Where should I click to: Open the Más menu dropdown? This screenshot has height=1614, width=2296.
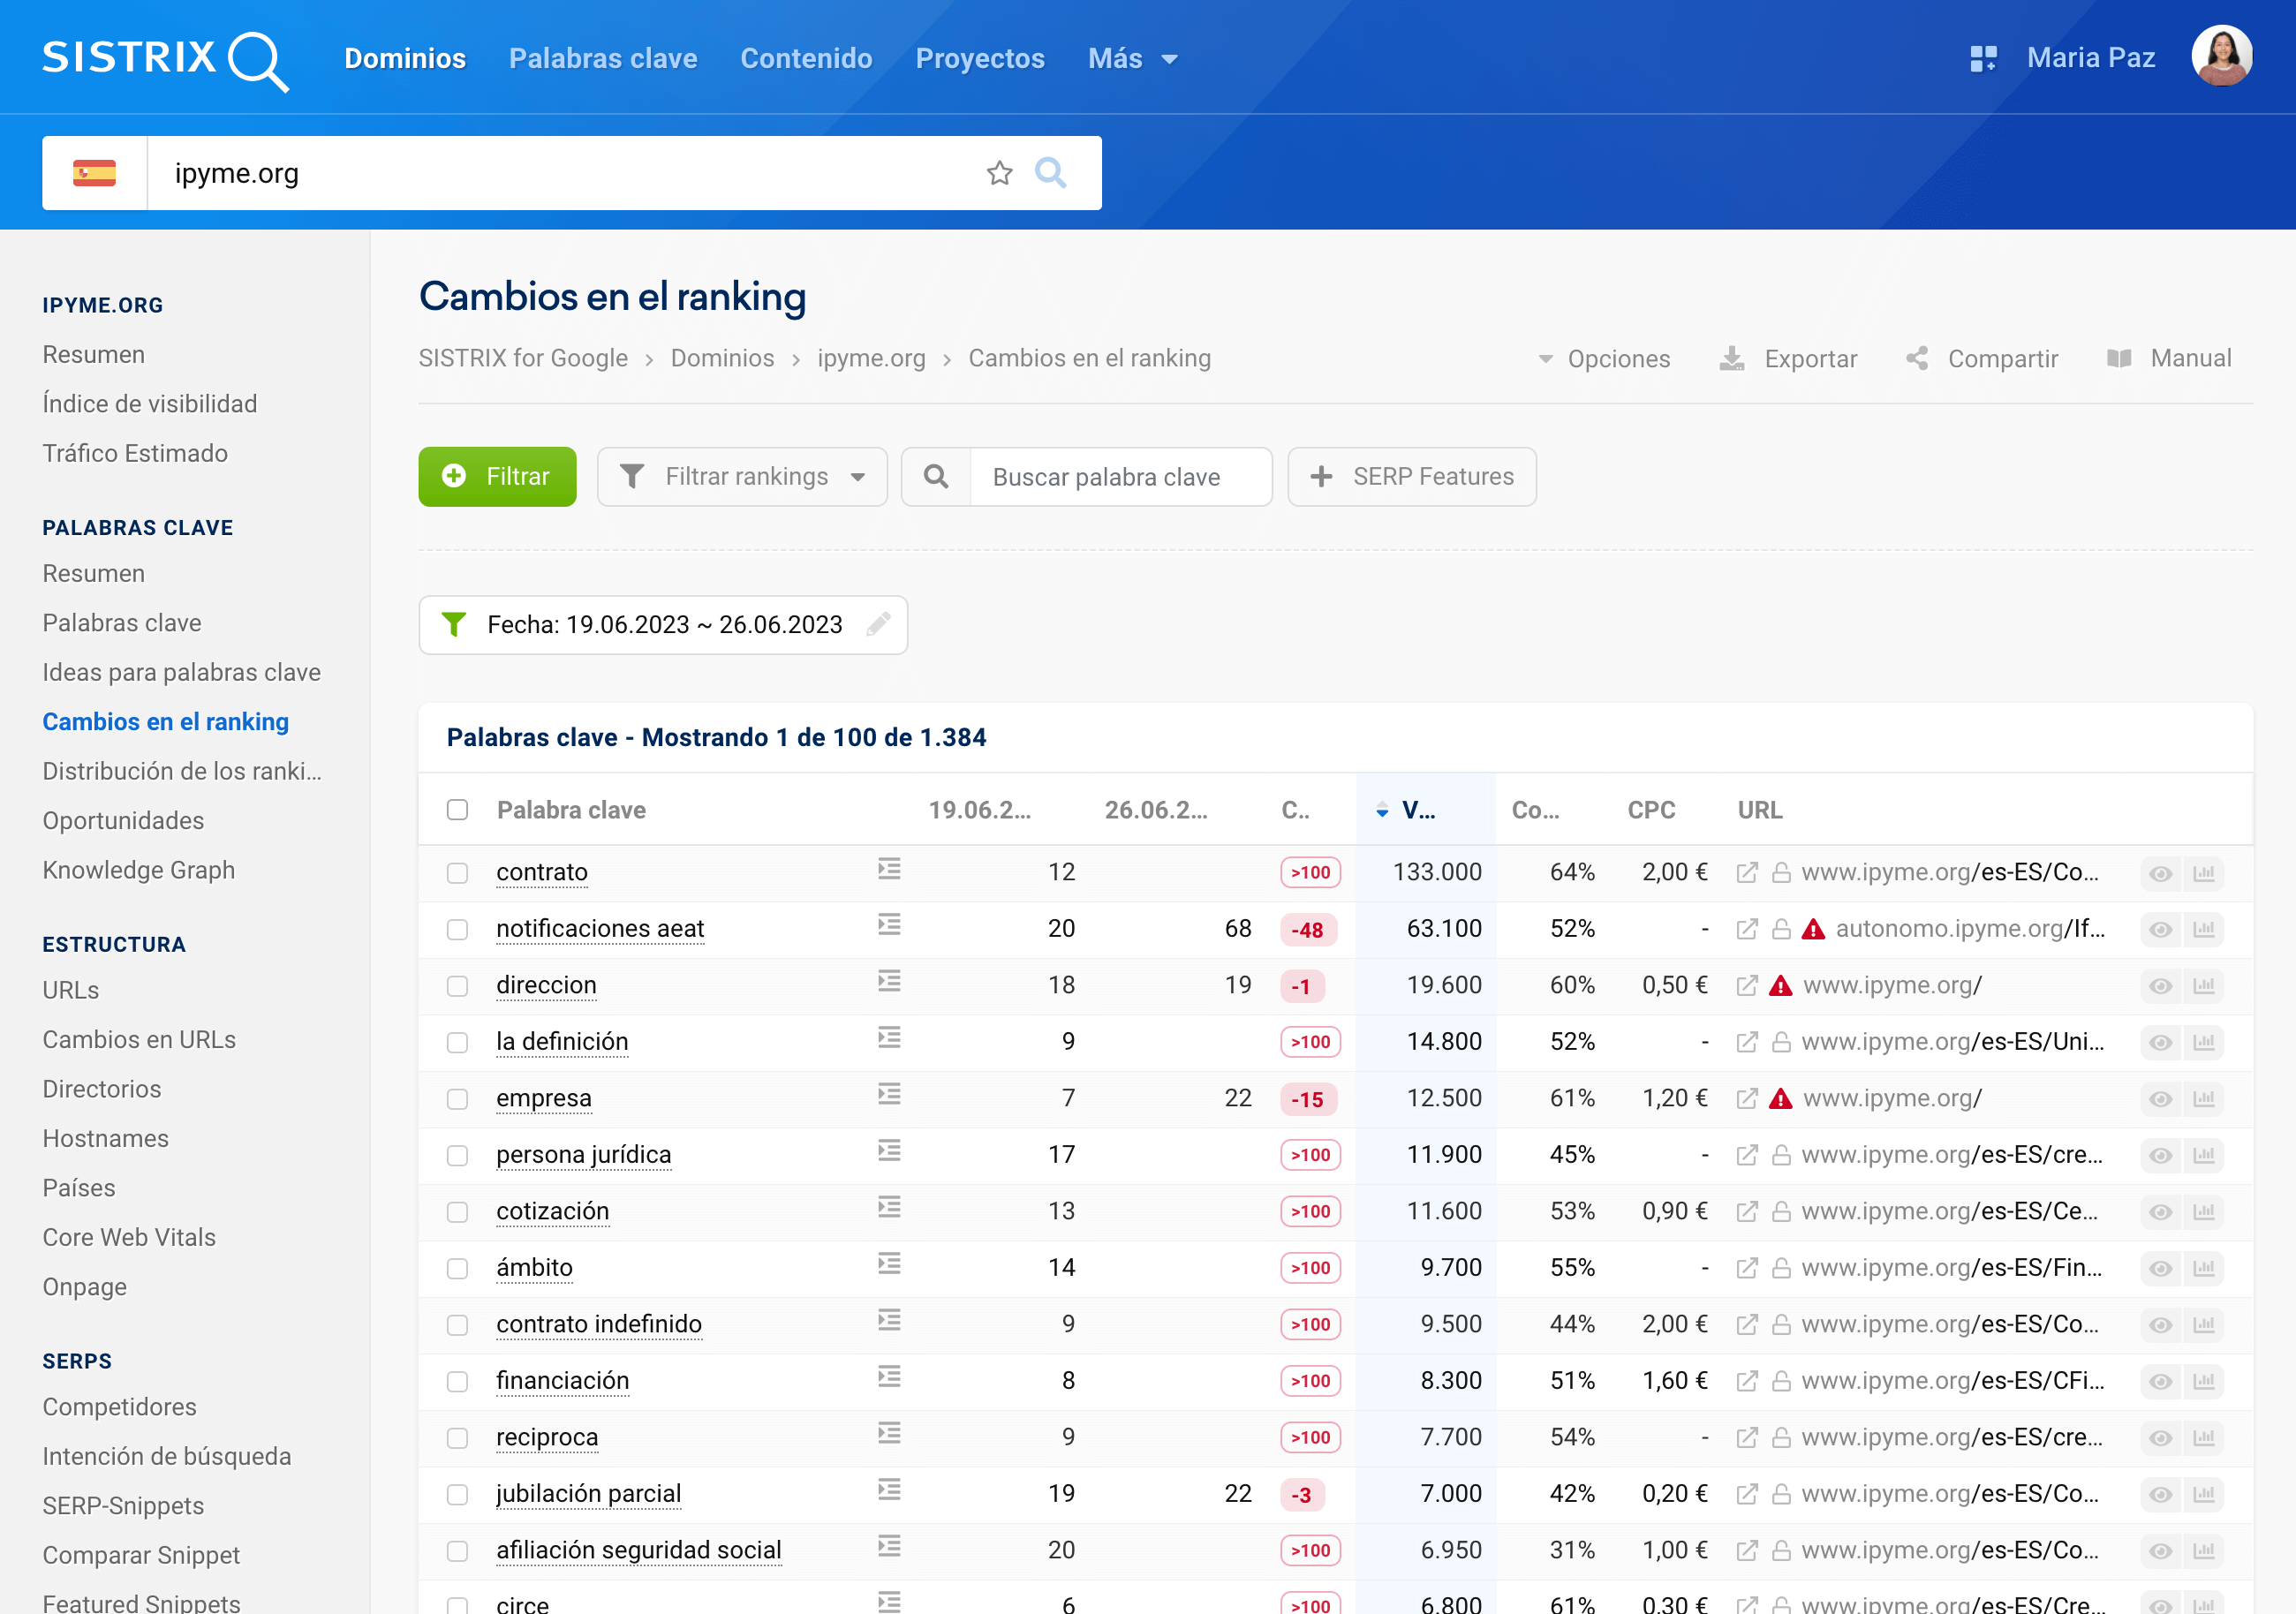coord(1132,58)
